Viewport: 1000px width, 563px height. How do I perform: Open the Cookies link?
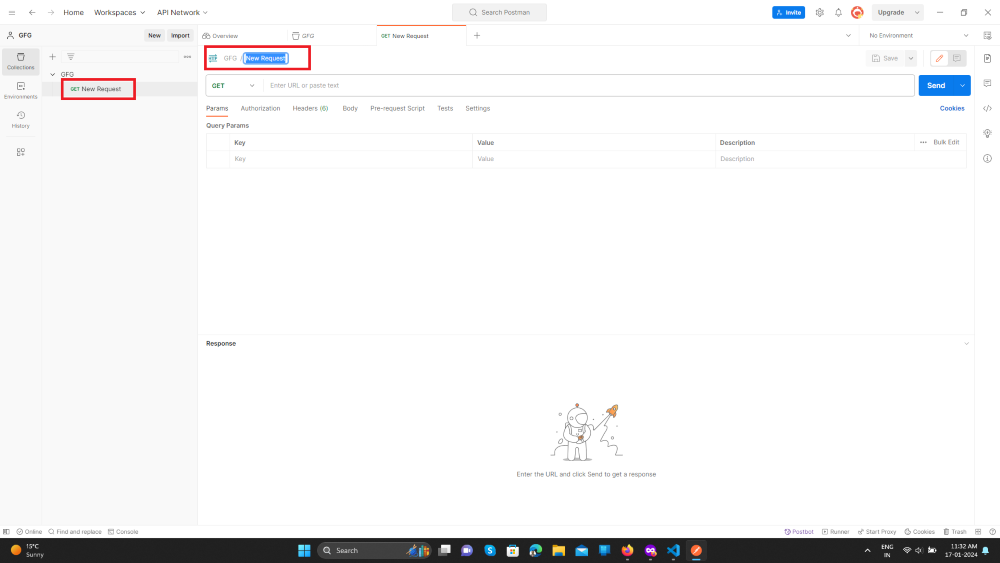[x=952, y=108]
